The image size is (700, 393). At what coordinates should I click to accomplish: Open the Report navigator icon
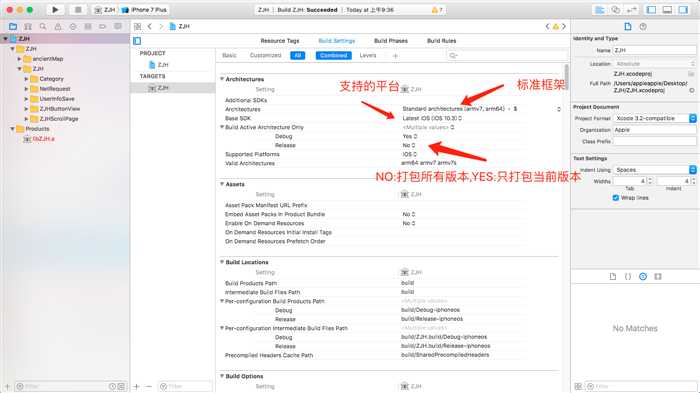click(118, 26)
